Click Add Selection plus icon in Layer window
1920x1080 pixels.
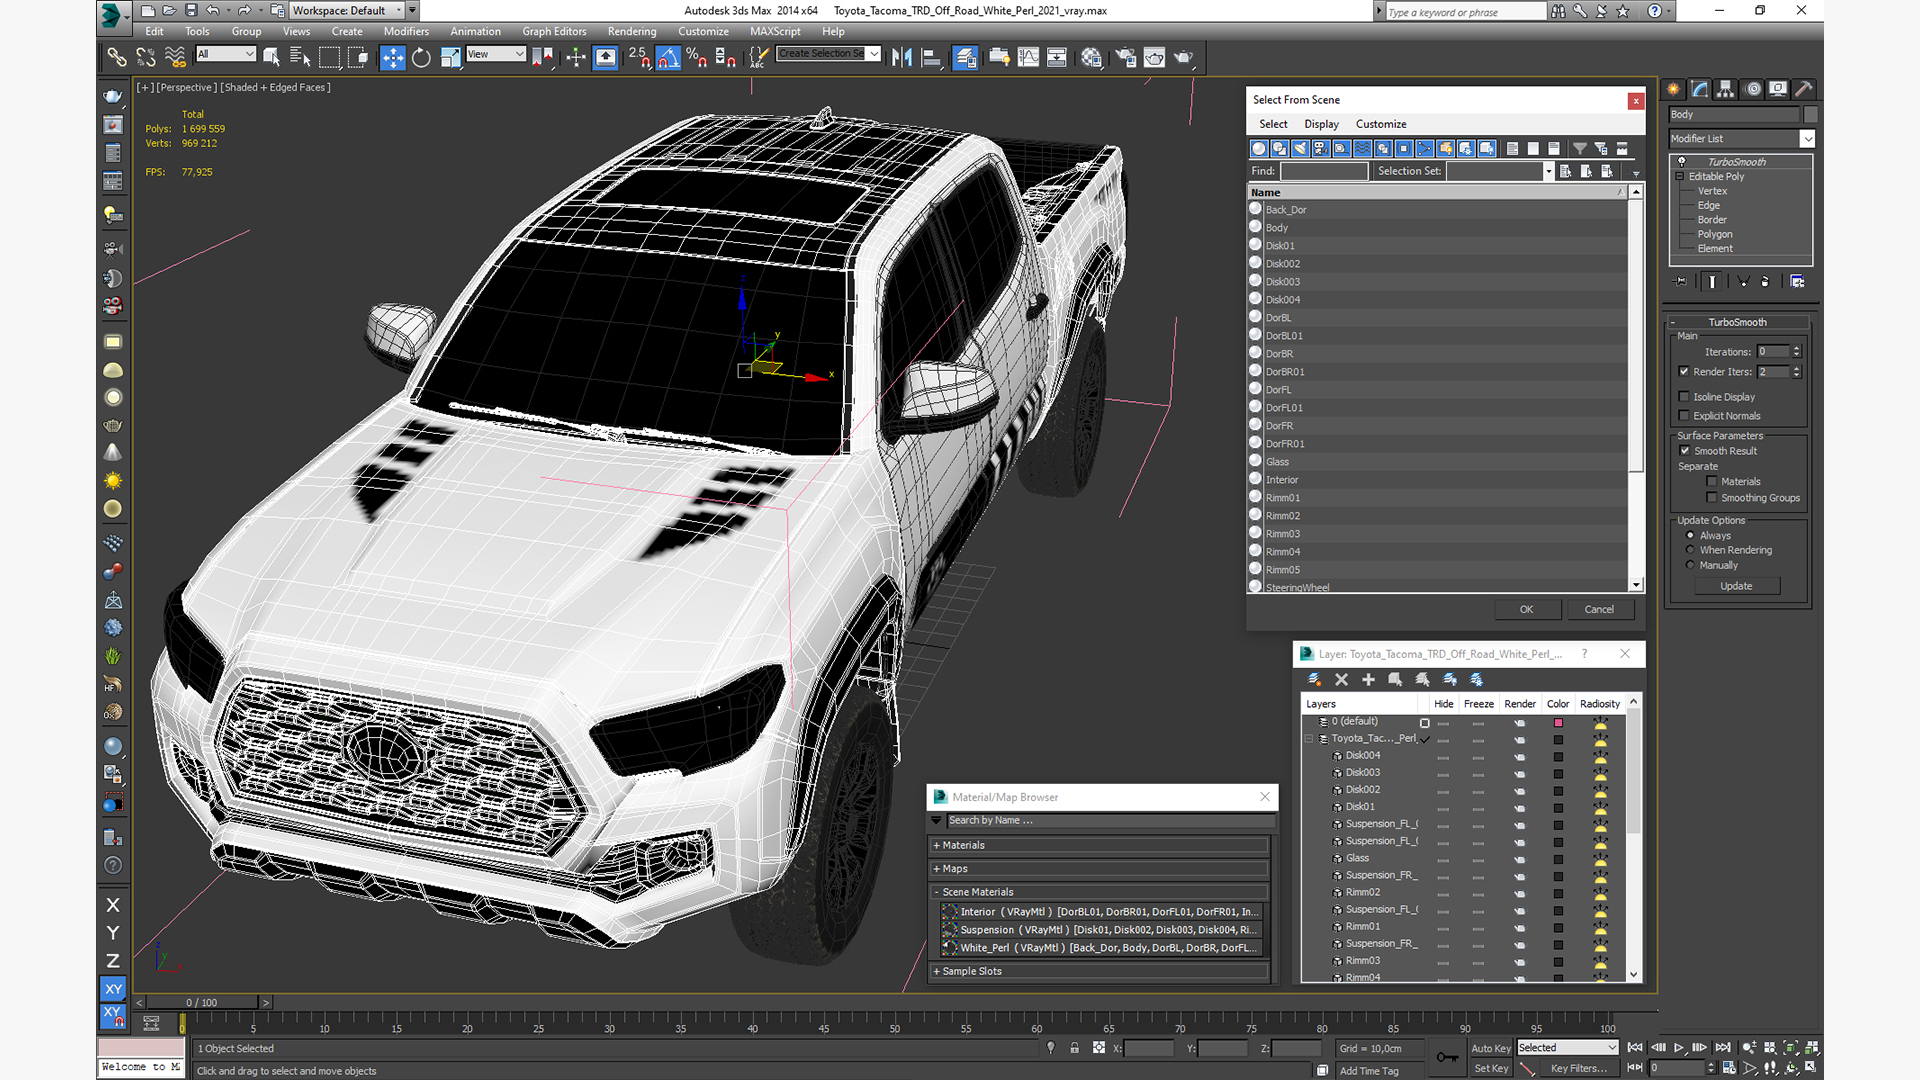coord(1368,679)
